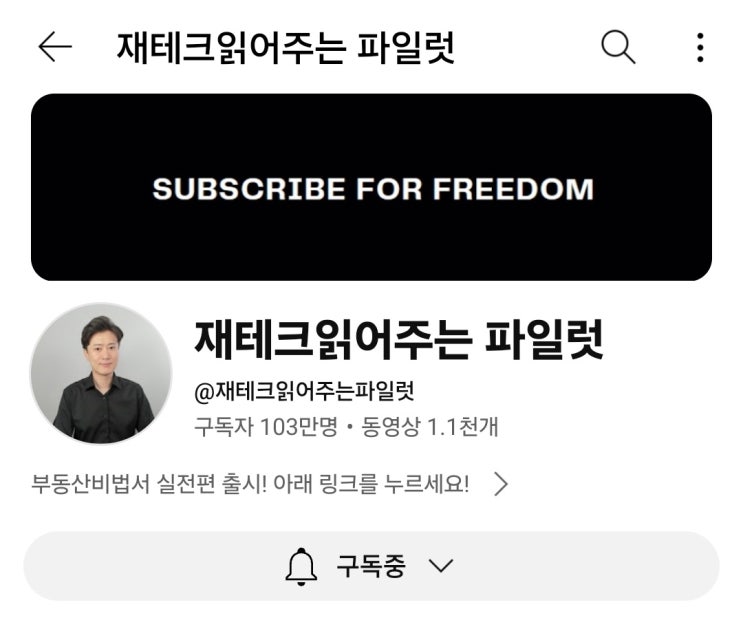Open channel search with magnifier icon

[618, 47]
